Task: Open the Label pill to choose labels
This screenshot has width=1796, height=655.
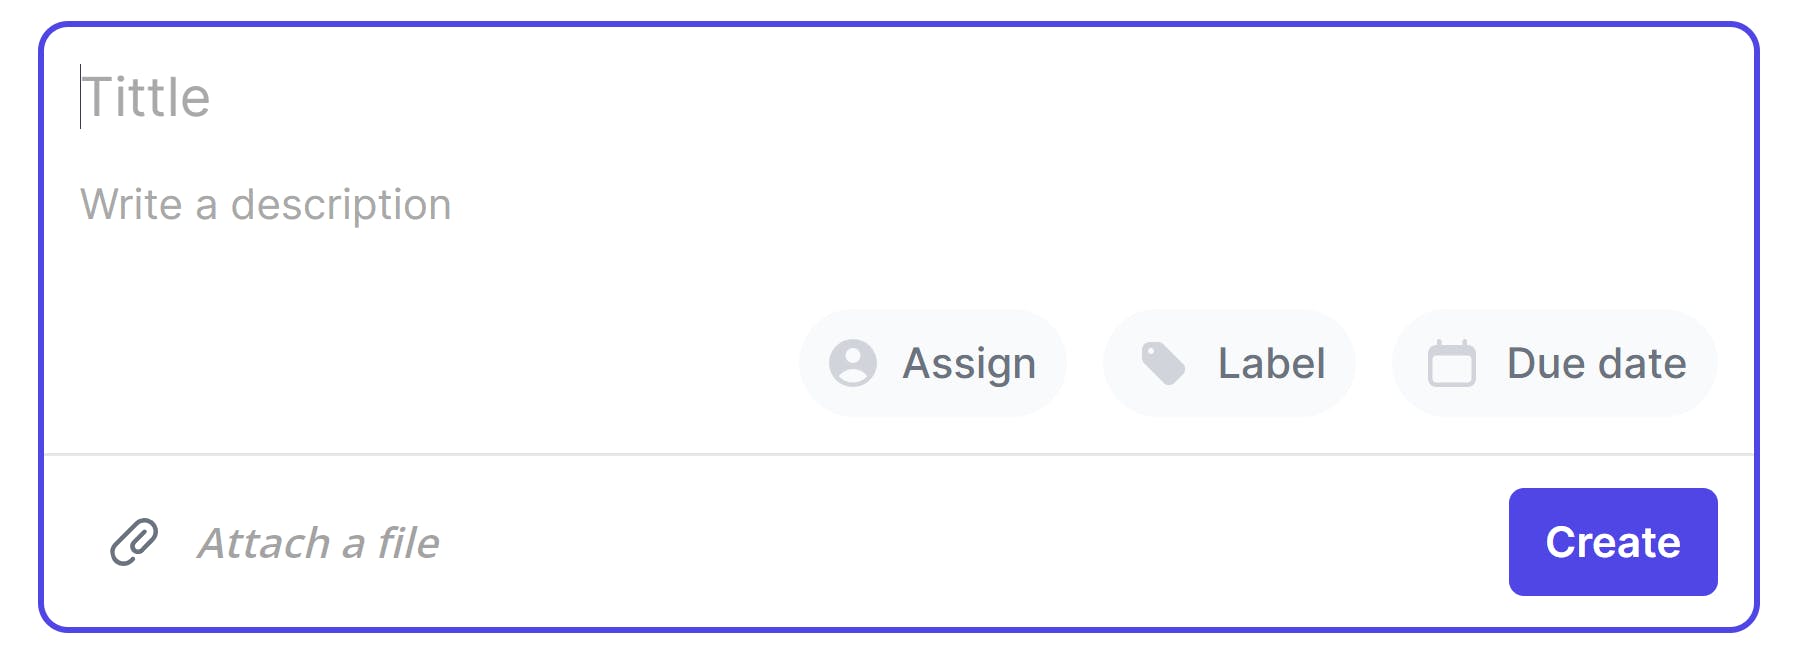Action: pyautogui.click(x=1229, y=363)
